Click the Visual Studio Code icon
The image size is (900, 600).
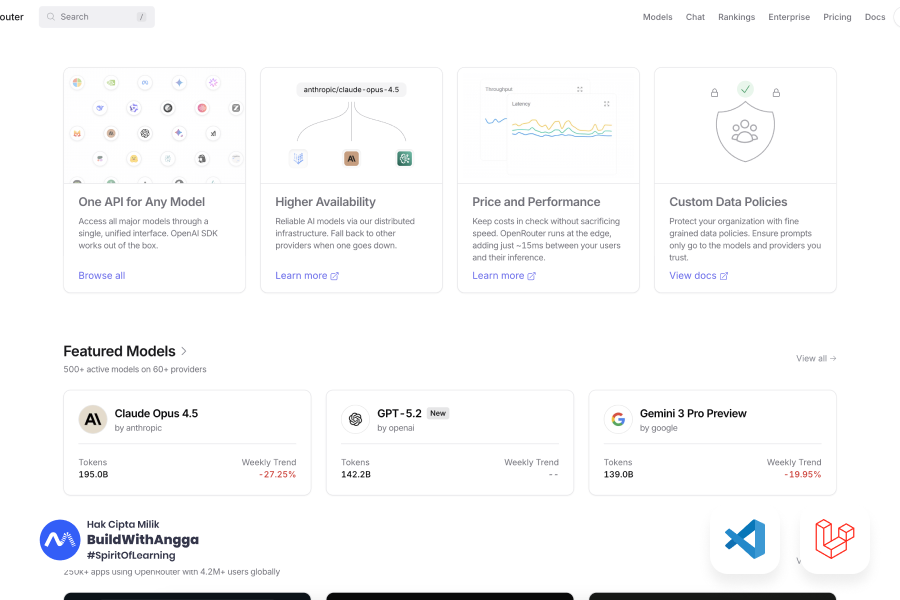(x=745, y=539)
